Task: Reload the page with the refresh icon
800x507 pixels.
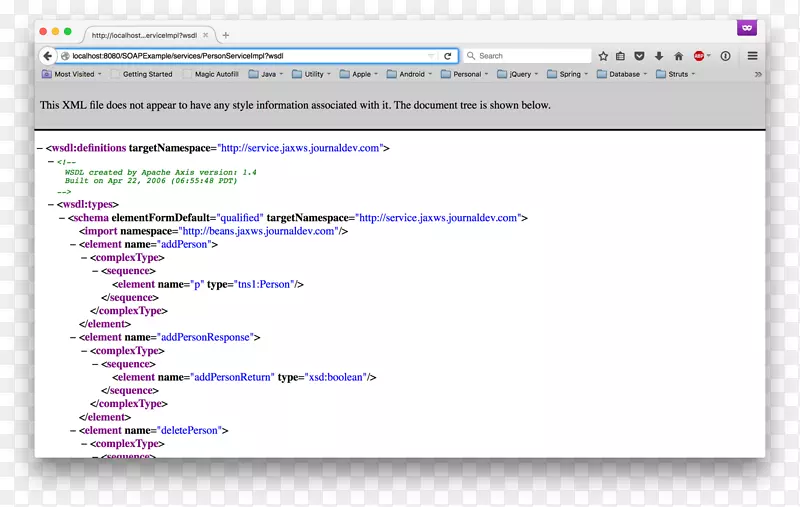Action: point(447,56)
